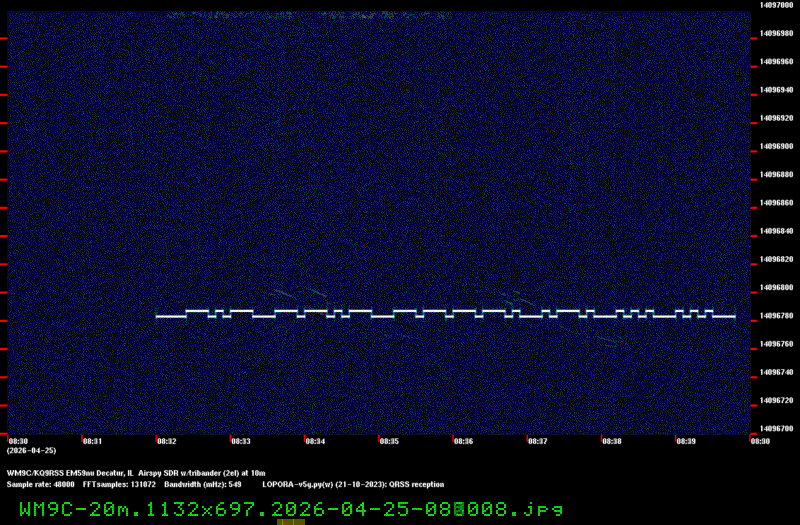Click the 14096880 frequency label
Image resolution: width=800 pixels, height=525 pixels.
coord(777,174)
